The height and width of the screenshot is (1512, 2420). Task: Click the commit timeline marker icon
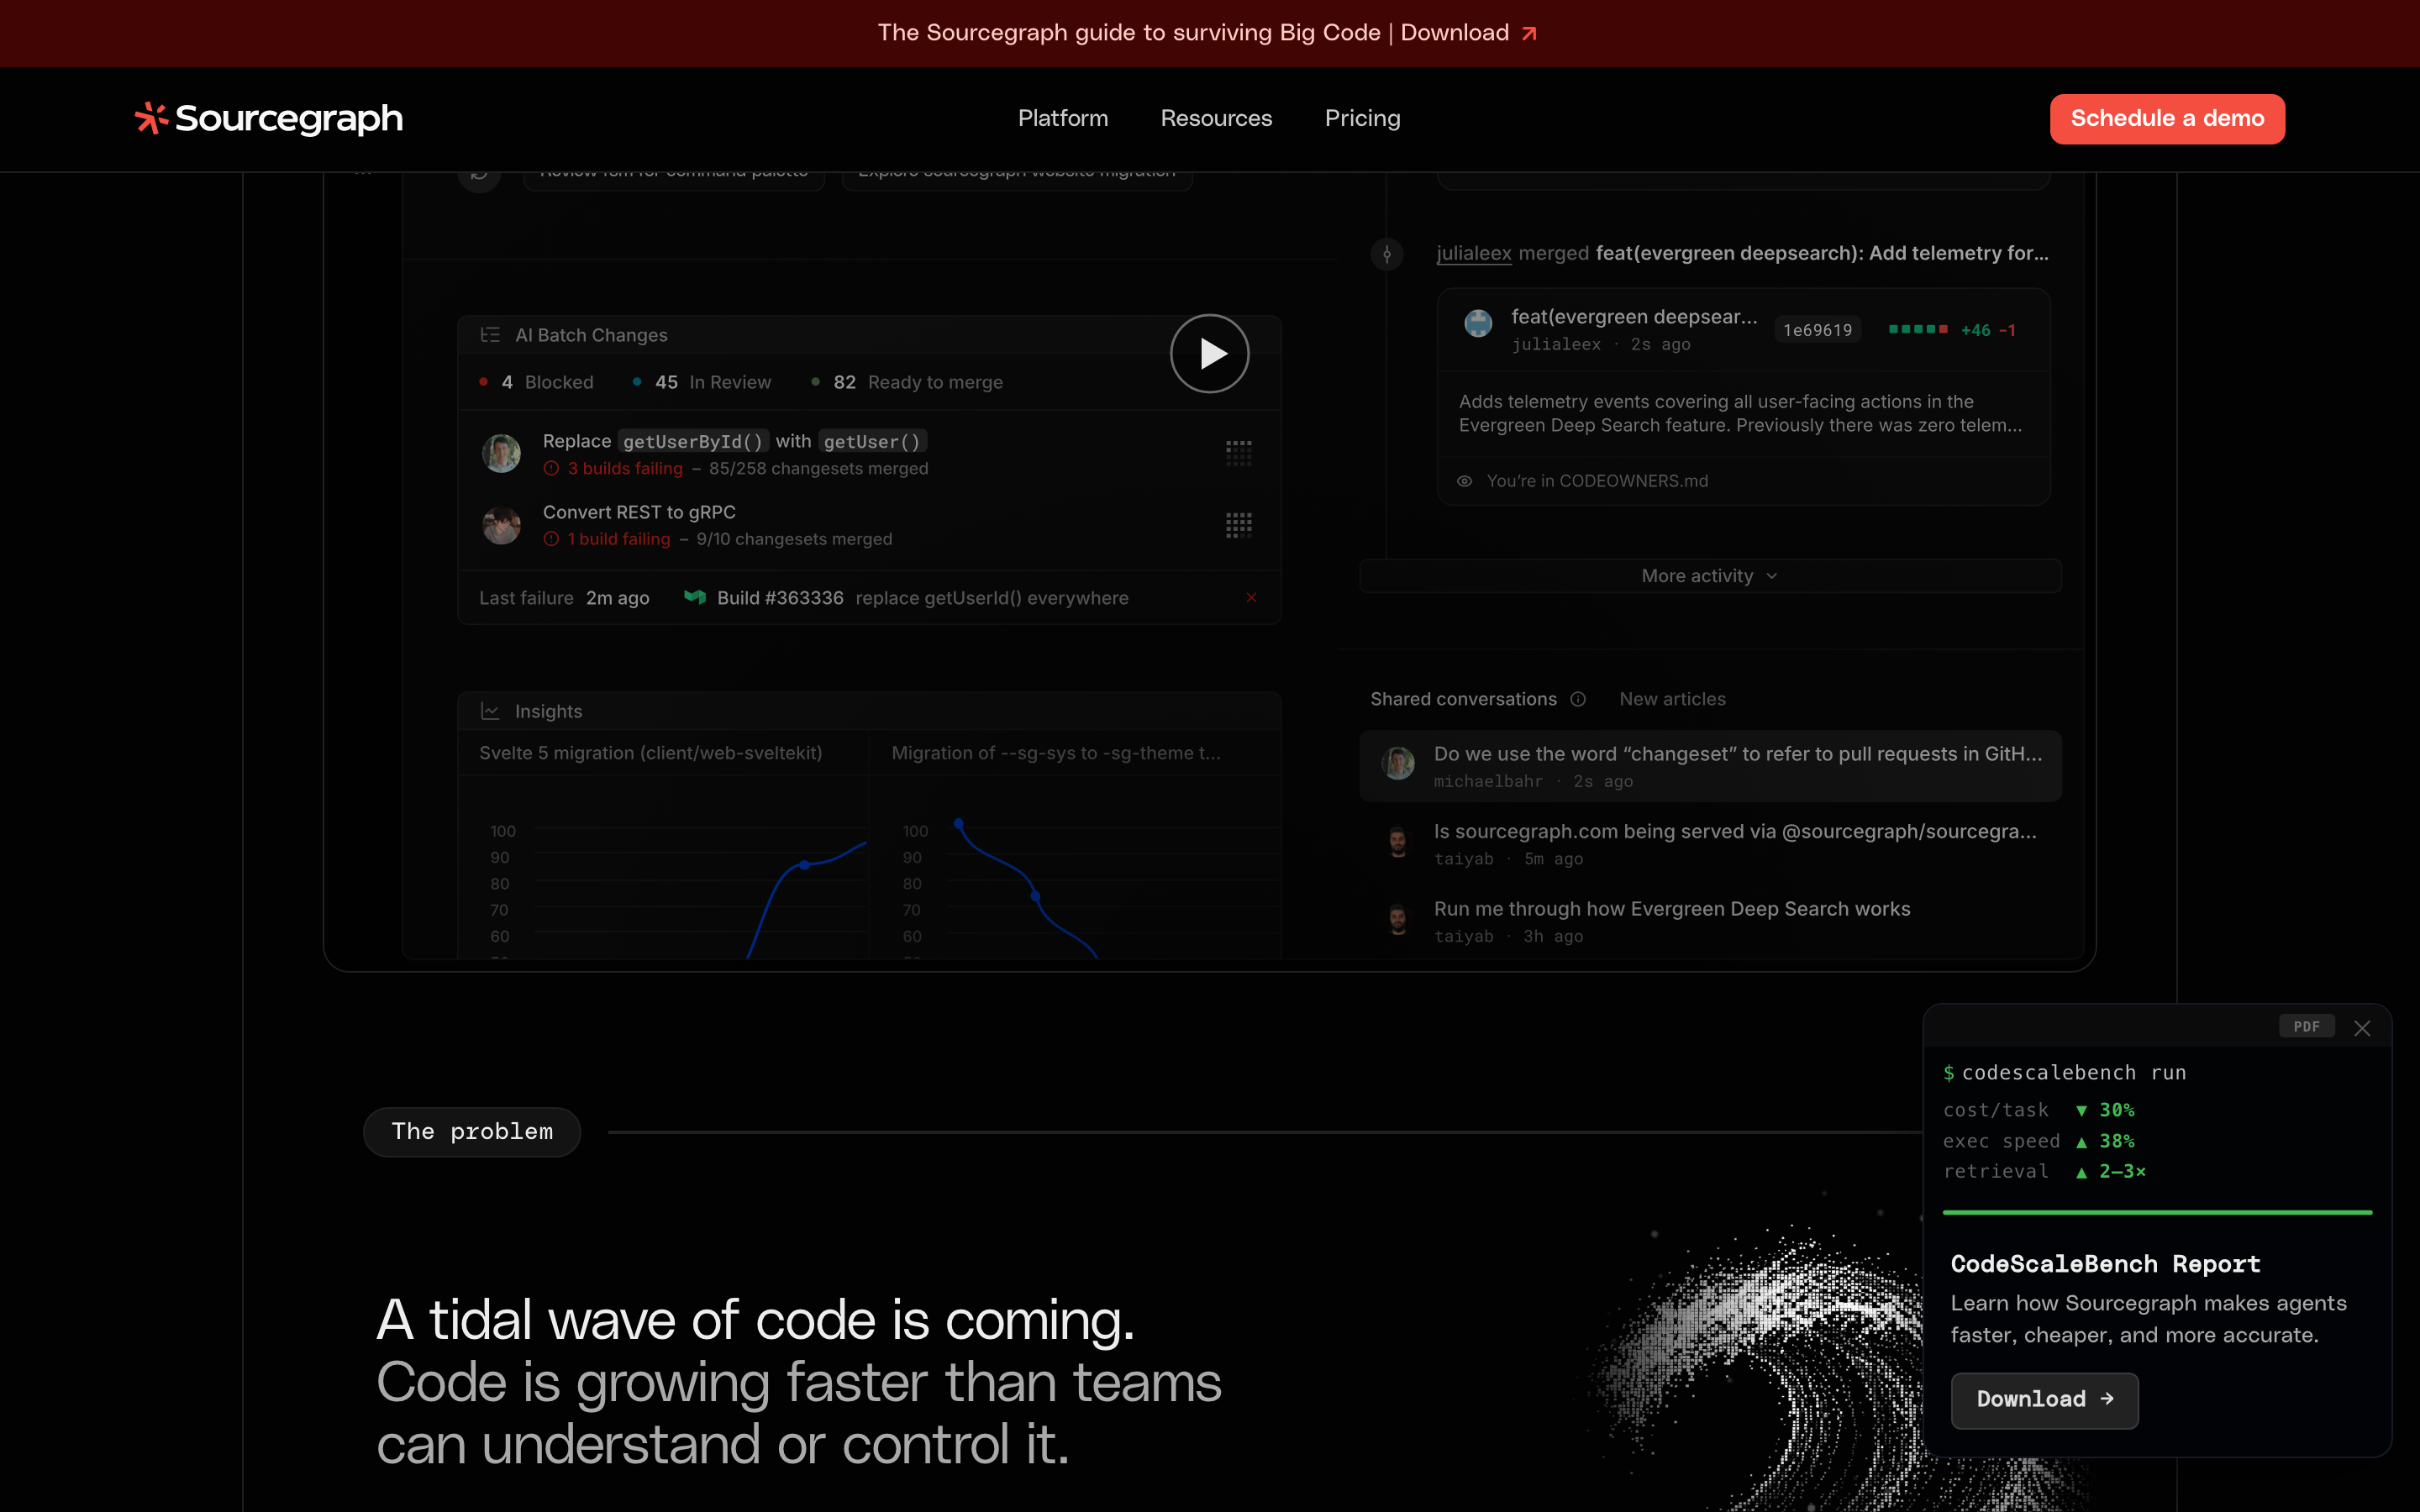1386,254
